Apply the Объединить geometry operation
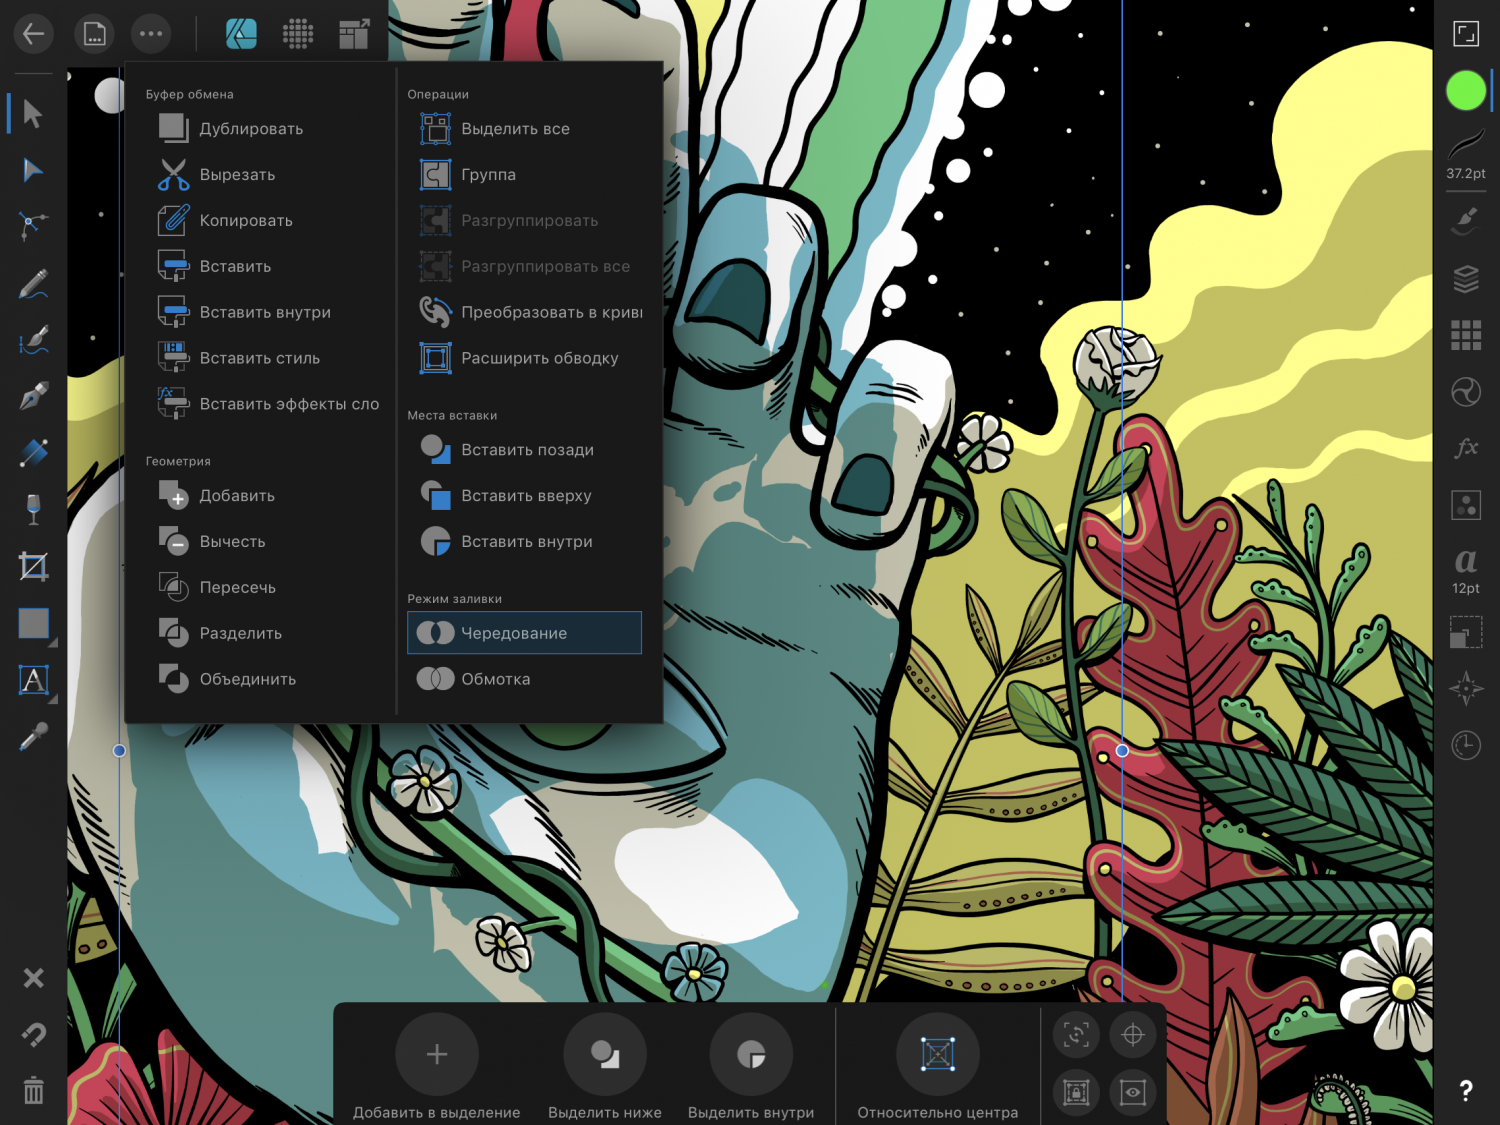Screen dimensions: 1500x1125 [x=261, y=679]
